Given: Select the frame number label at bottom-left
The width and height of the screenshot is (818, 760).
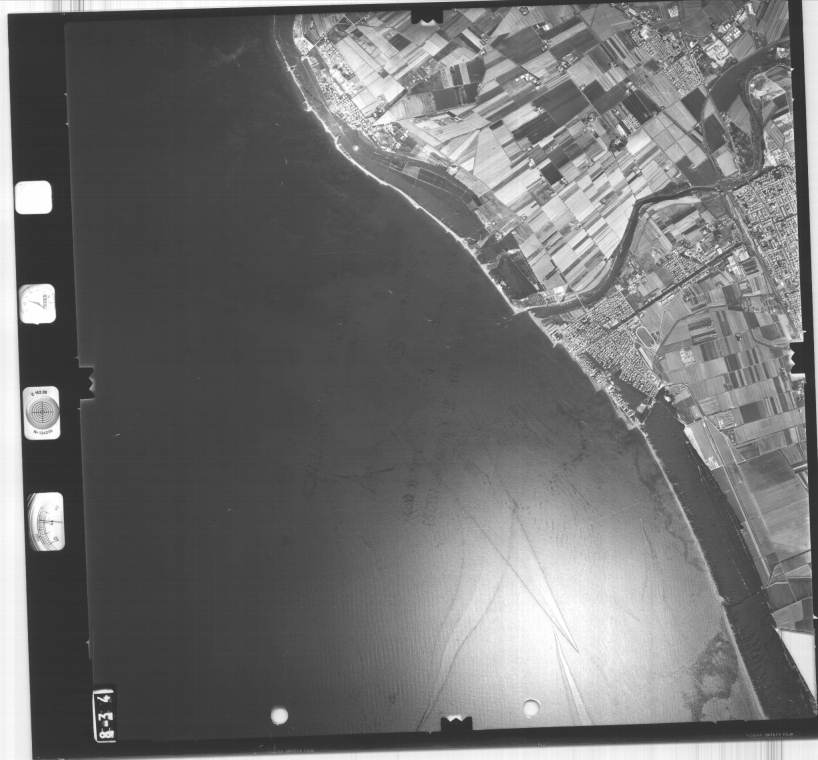Looking at the screenshot, I should click(105, 713).
